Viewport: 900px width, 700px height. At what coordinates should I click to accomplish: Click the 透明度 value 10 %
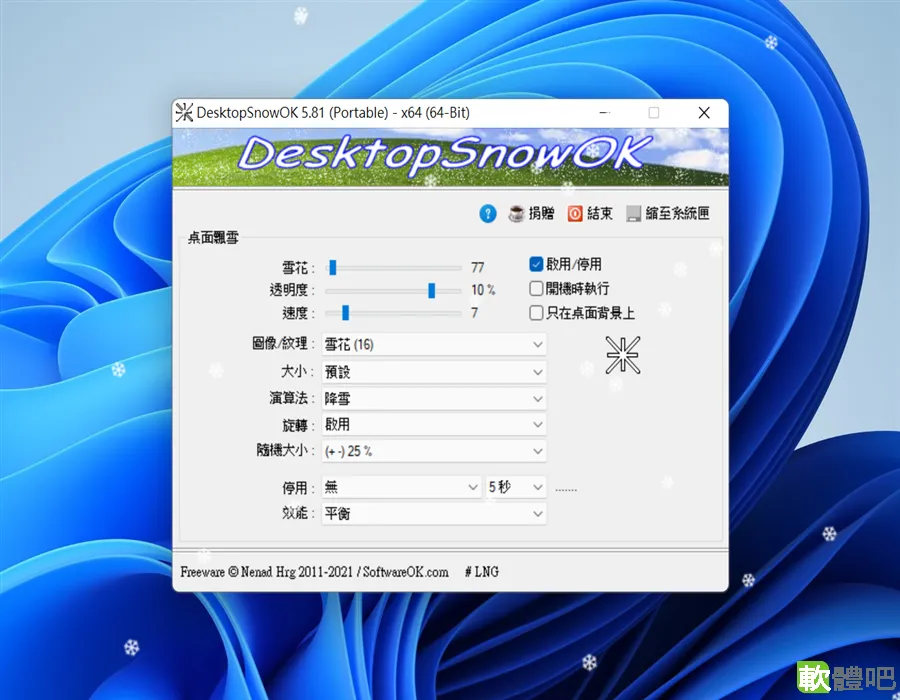483,290
